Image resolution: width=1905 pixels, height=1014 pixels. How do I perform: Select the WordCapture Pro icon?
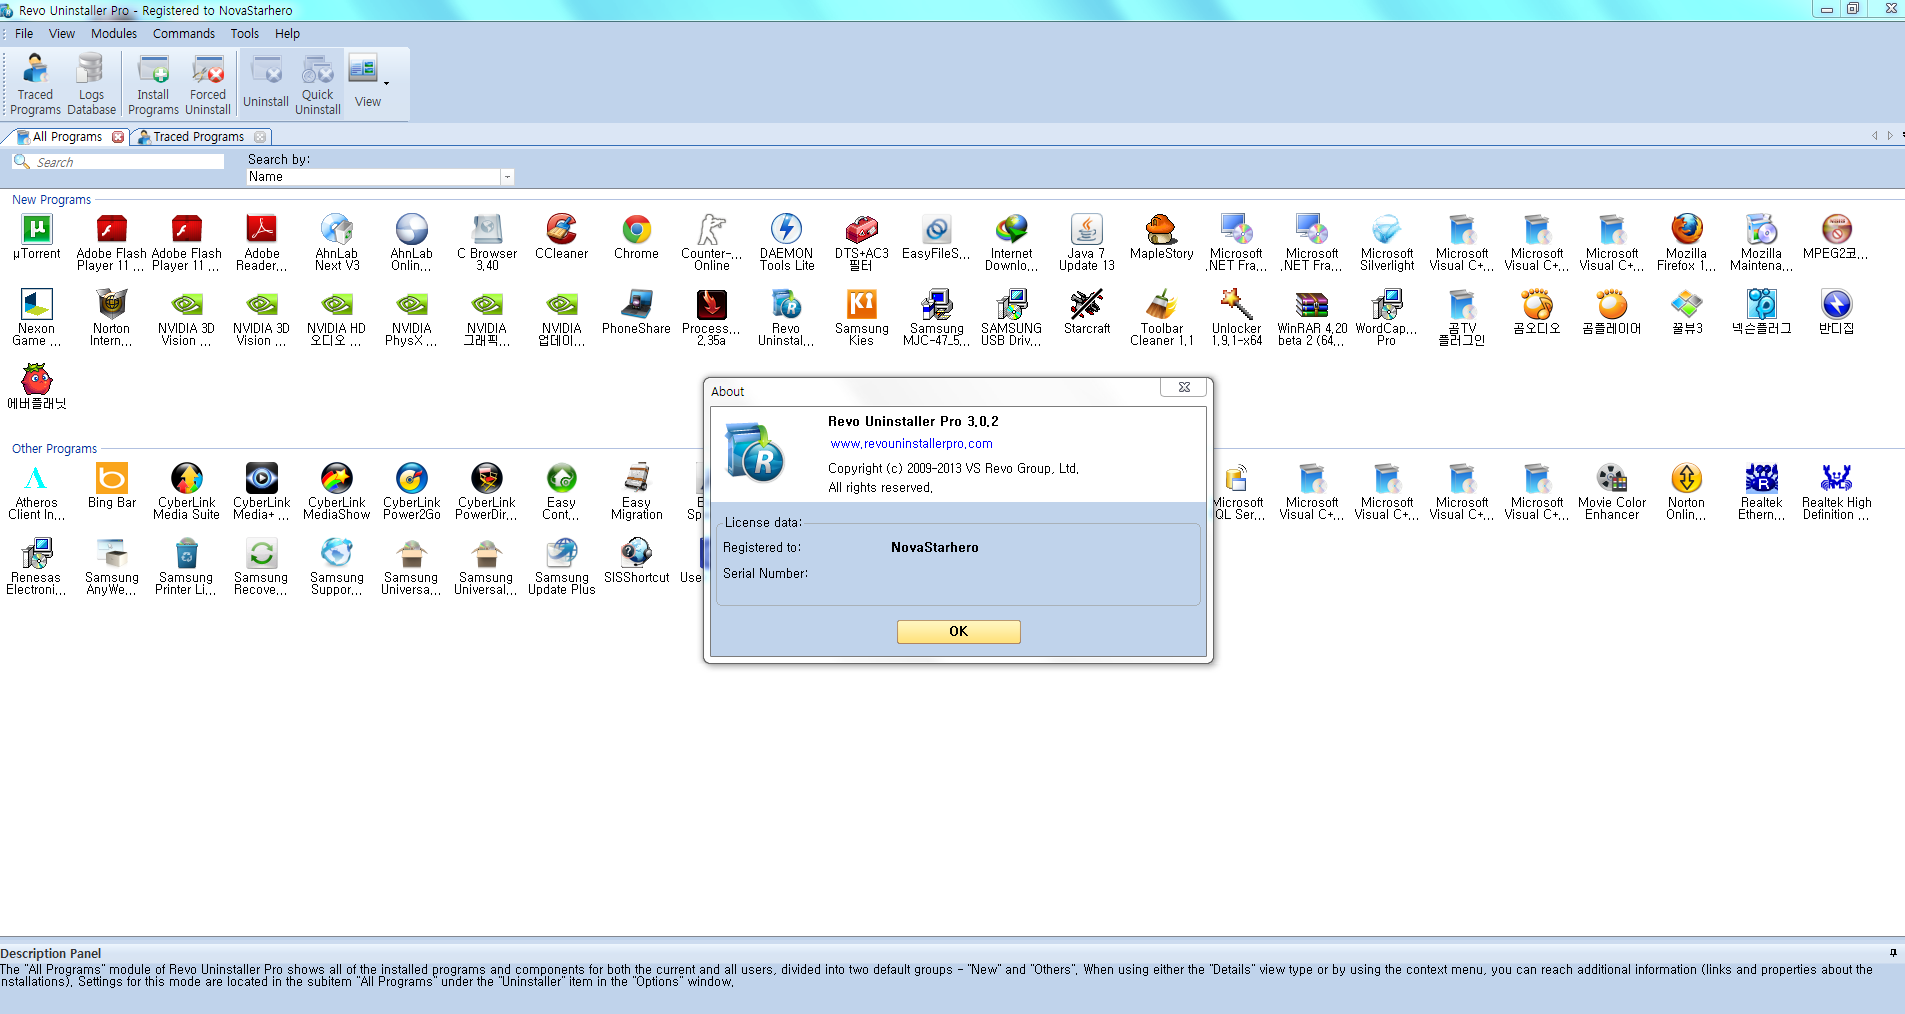[x=1387, y=317]
